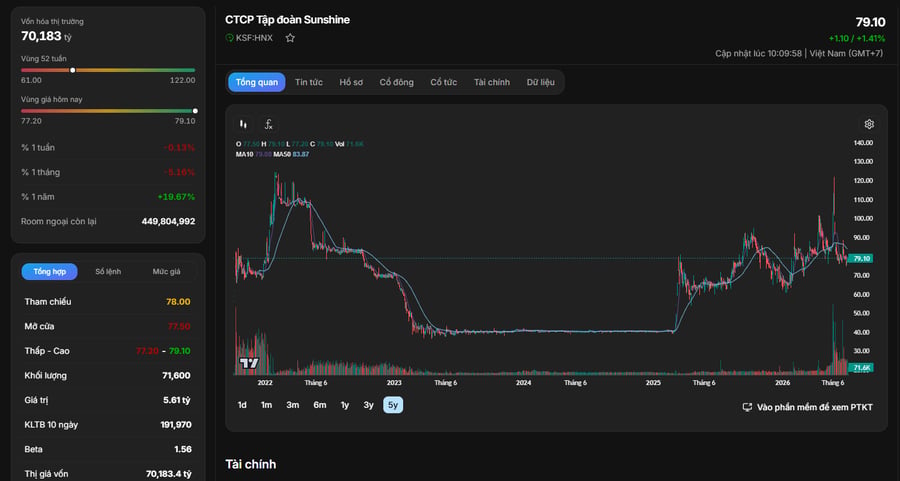The image size is (900, 481).
Task: Add KSF to favorites with star icon
Action: point(290,38)
